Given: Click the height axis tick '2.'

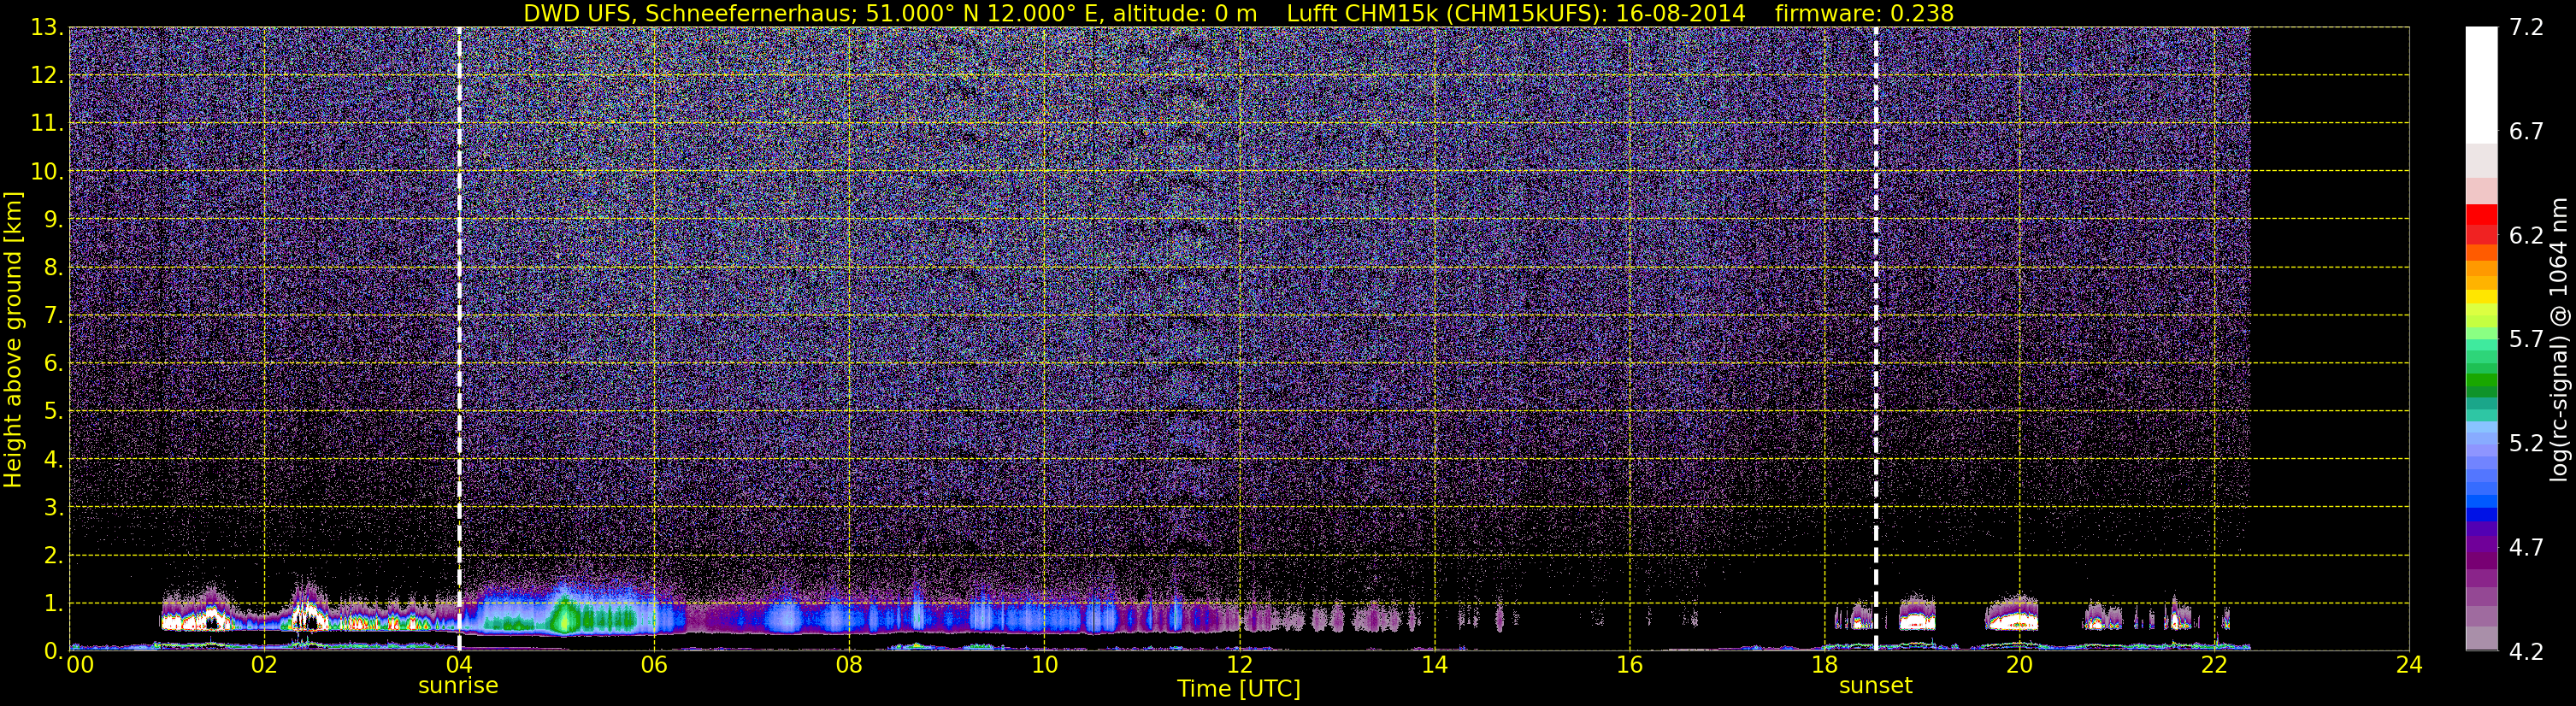Looking at the screenshot, I should point(53,555).
